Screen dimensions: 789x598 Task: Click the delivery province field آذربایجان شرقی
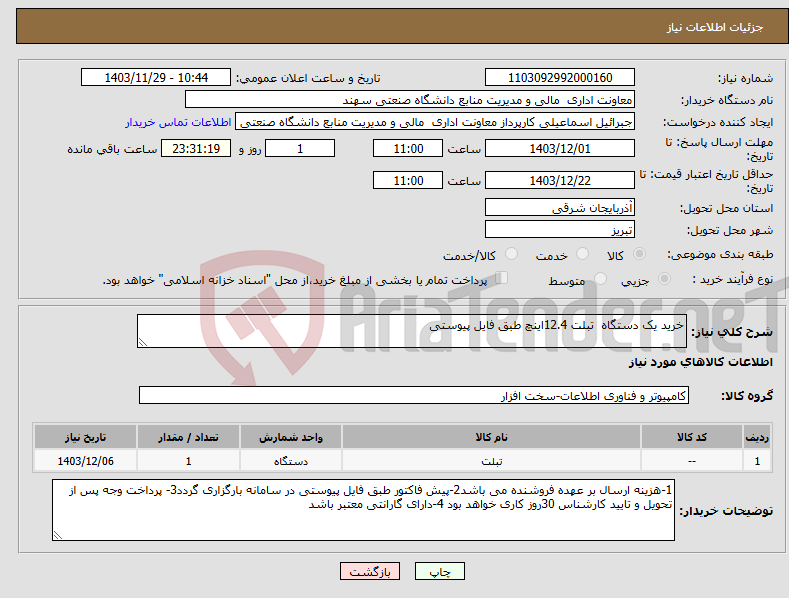(560, 207)
